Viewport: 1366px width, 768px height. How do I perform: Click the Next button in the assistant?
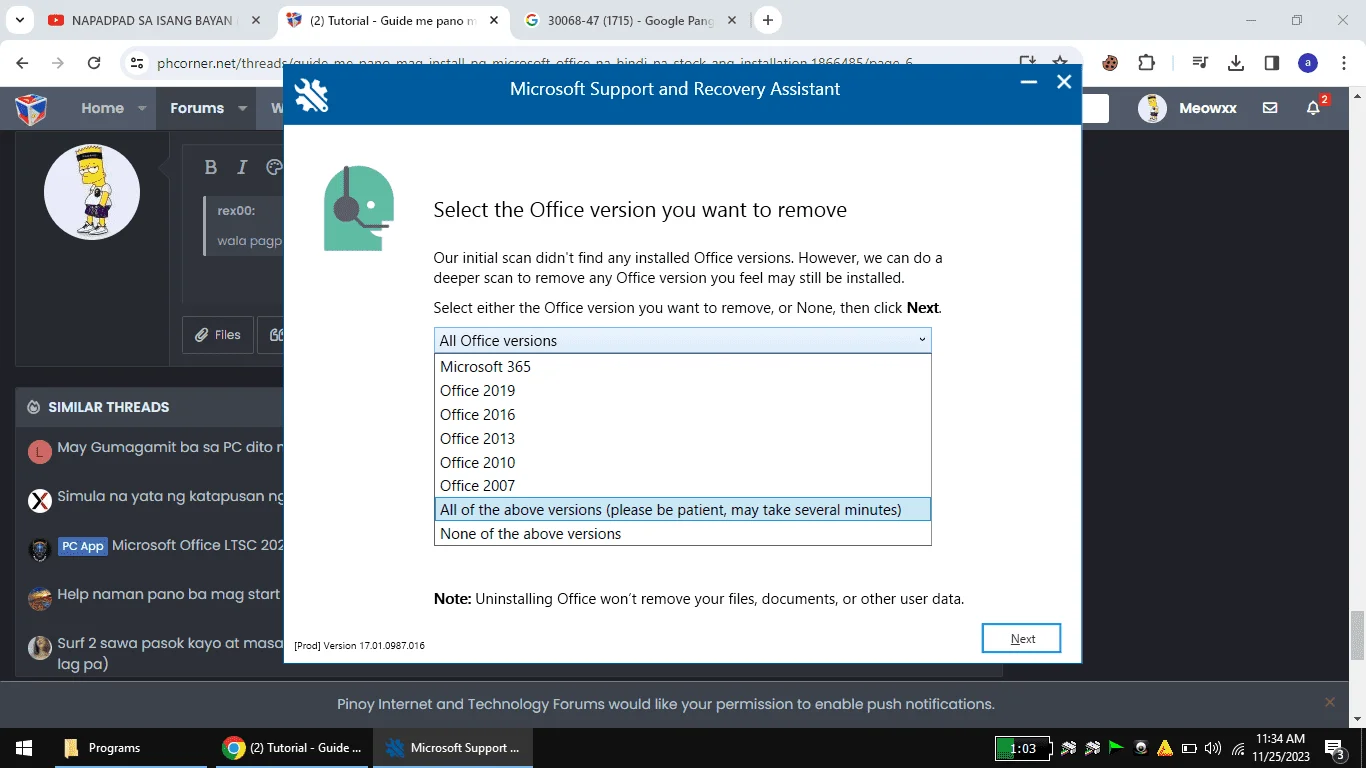[1021, 639]
